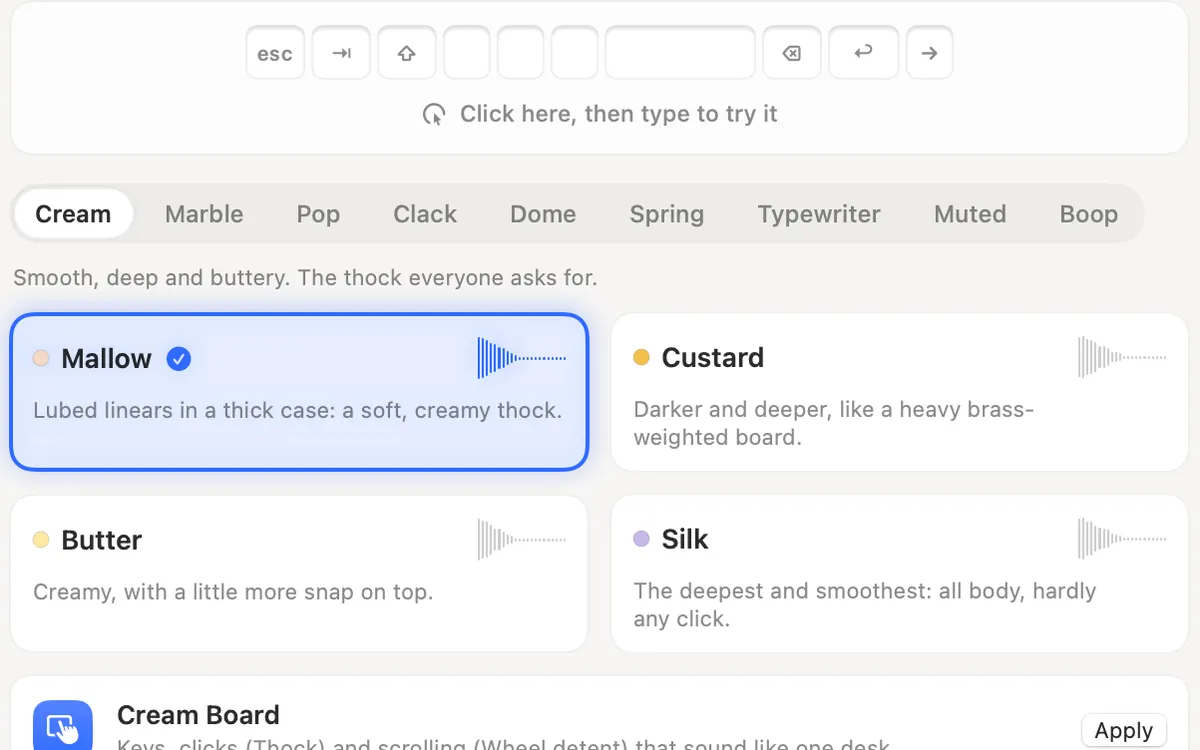Click the pink dot beside Mallow

pyautogui.click(x=41, y=358)
